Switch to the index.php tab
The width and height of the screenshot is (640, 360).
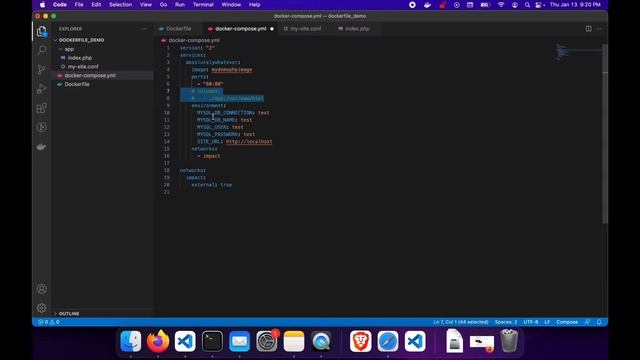click(357, 29)
